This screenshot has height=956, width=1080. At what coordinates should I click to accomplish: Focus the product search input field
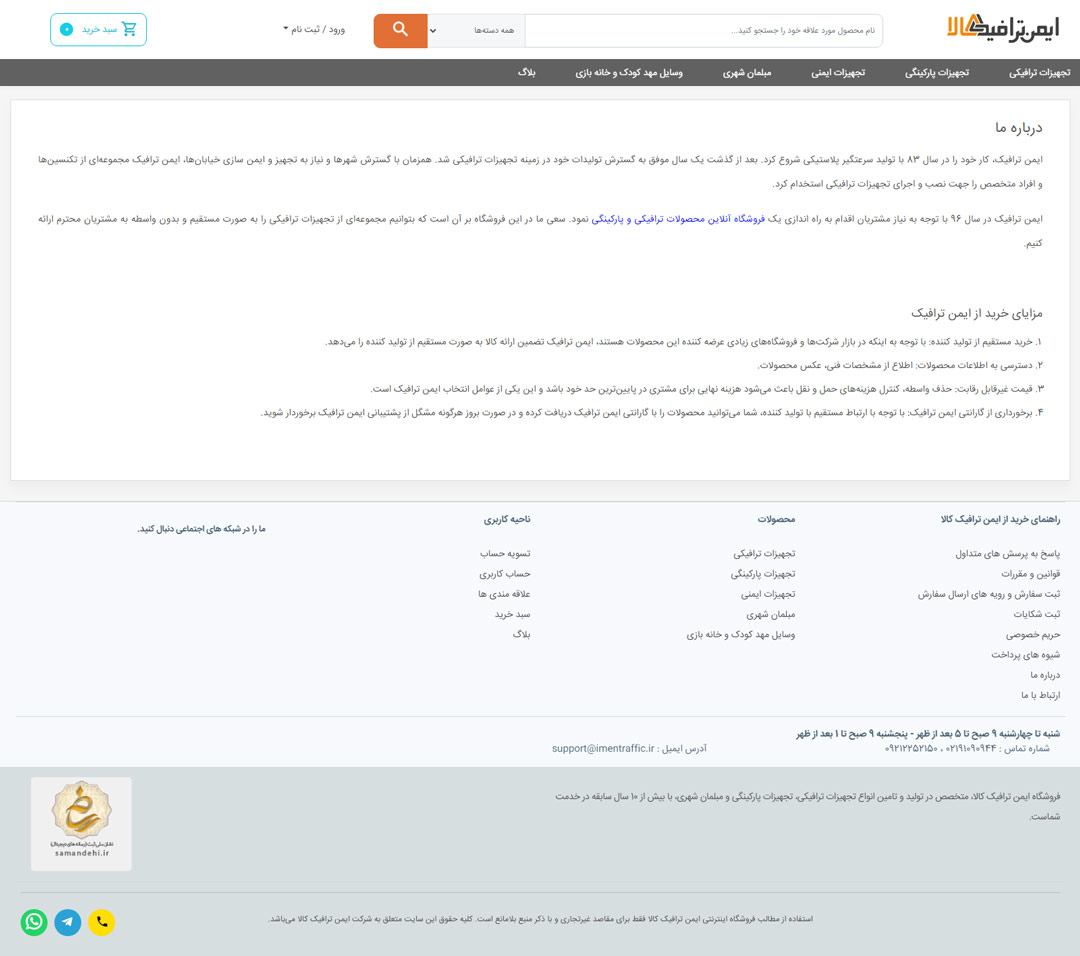coord(703,30)
